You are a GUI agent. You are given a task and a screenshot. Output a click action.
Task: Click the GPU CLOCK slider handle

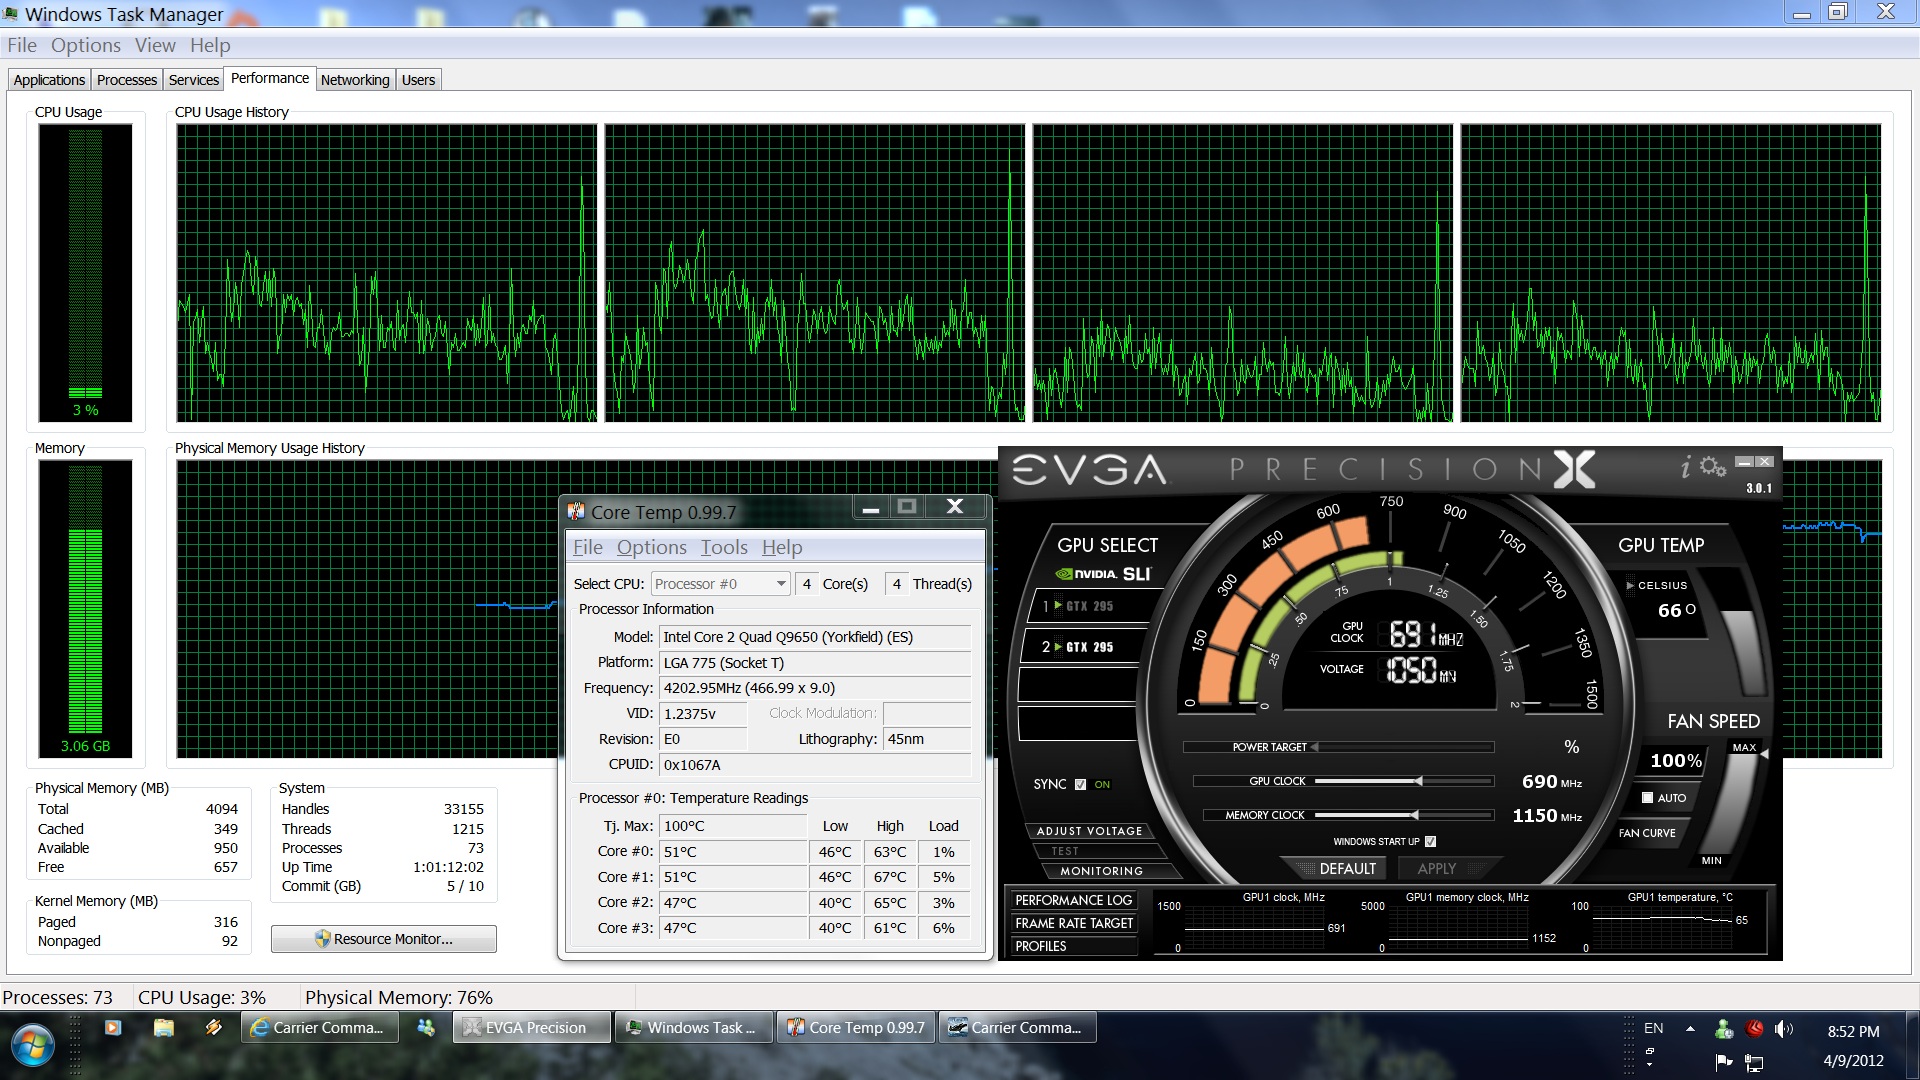(1418, 781)
